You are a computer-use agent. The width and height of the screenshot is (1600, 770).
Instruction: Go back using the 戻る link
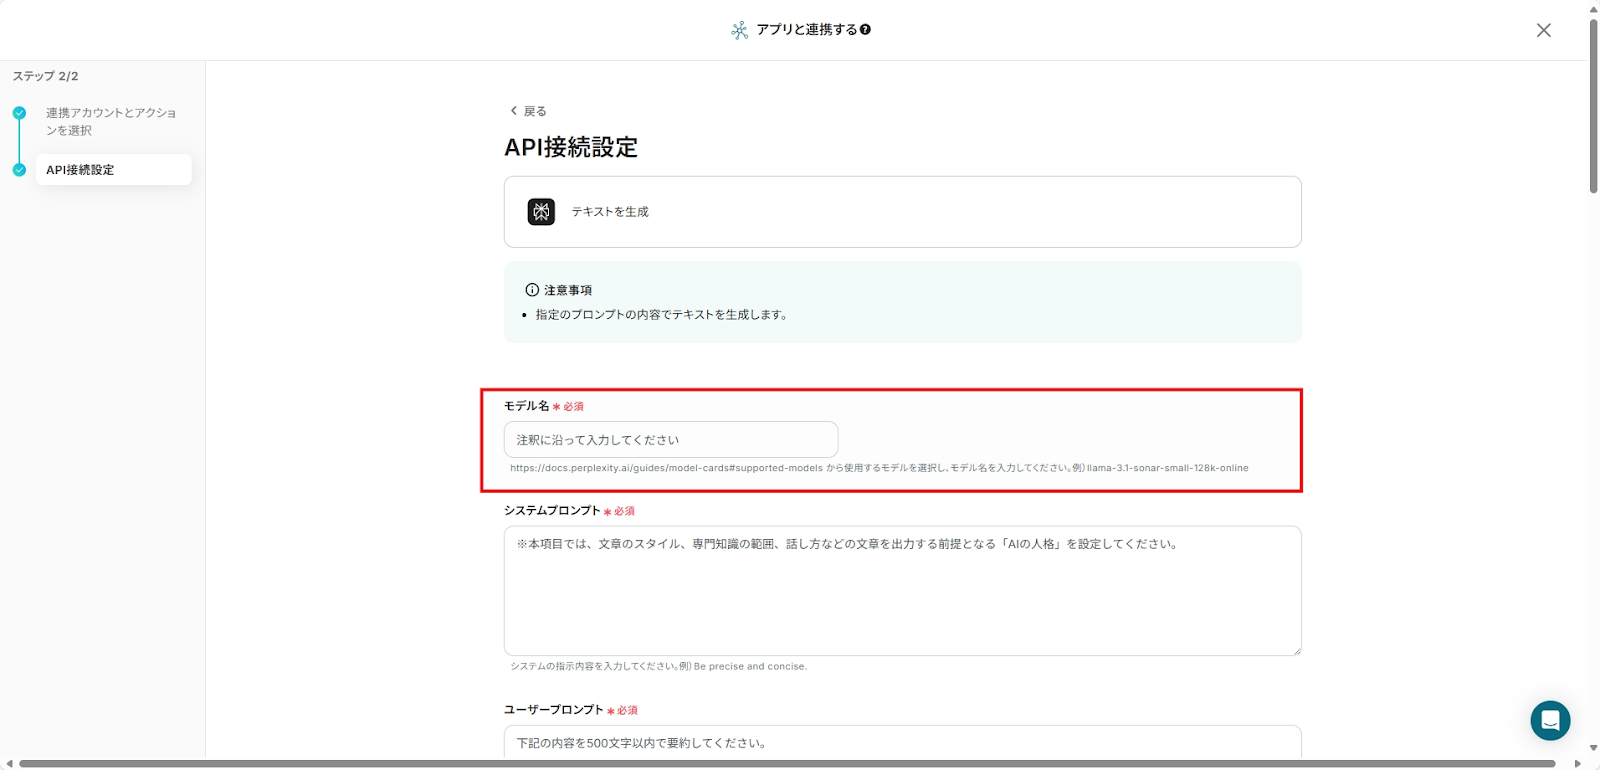[x=528, y=111]
